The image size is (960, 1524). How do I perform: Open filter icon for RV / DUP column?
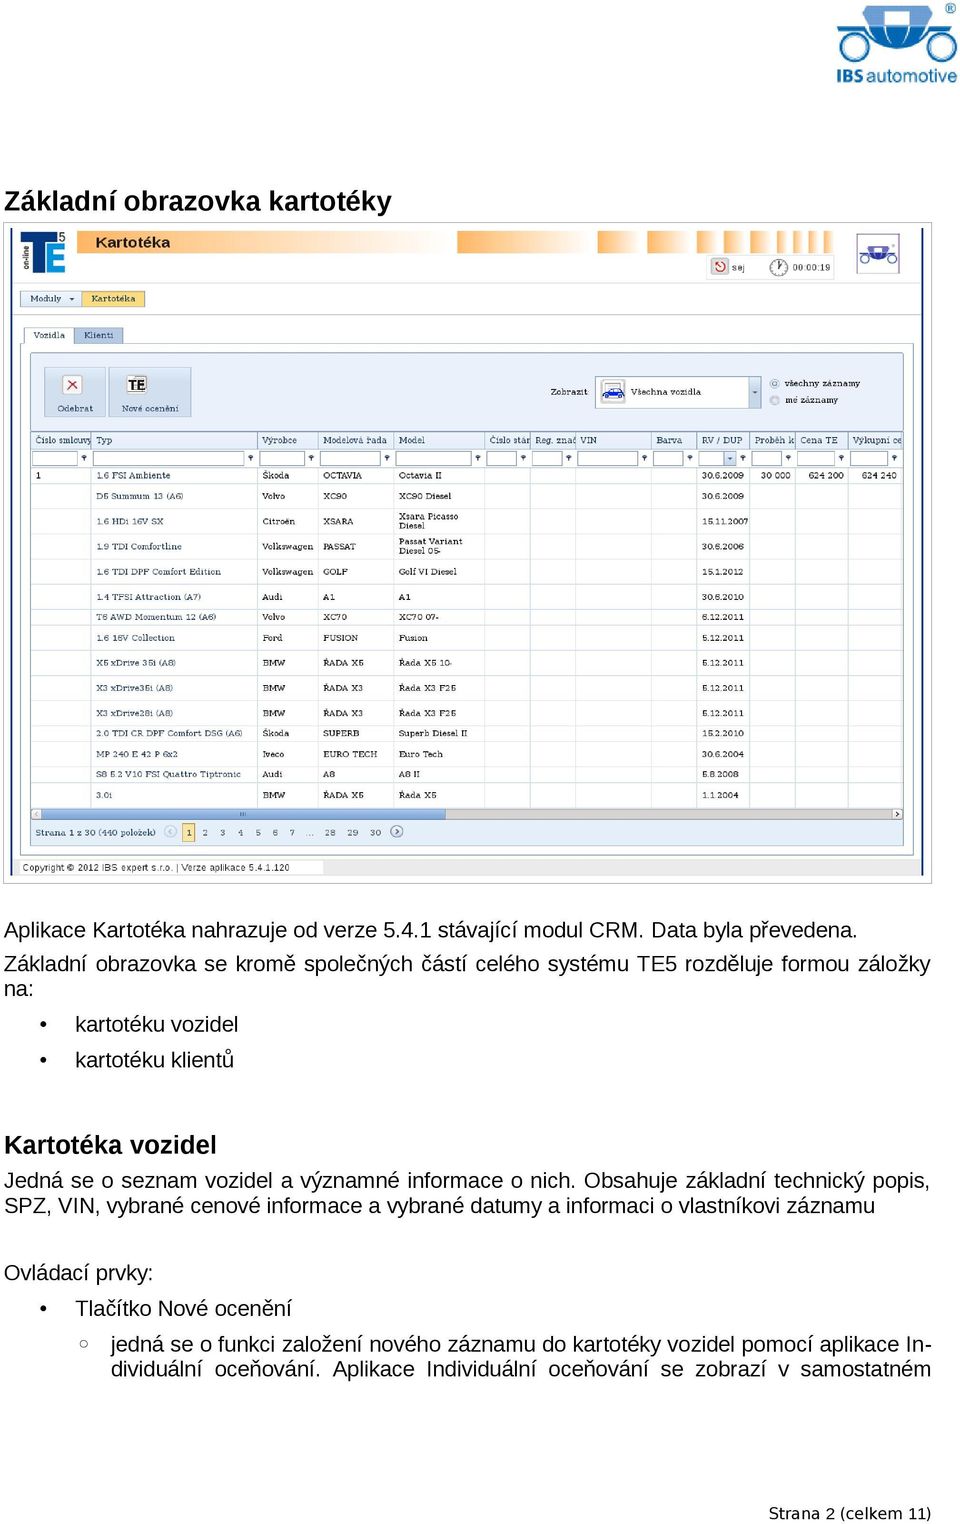pyautogui.click(x=743, y=458)
